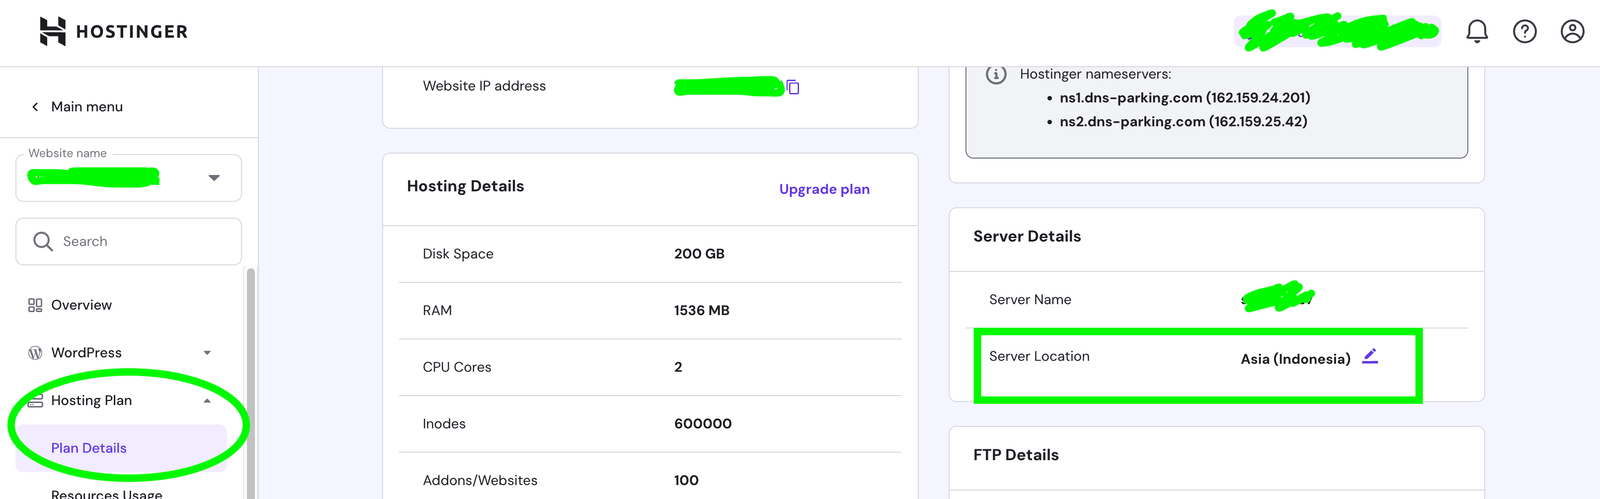Open Plan Details page
The height and width of the screenshot is (499, 1600).
pyautogui.click(x=89, y=448)
